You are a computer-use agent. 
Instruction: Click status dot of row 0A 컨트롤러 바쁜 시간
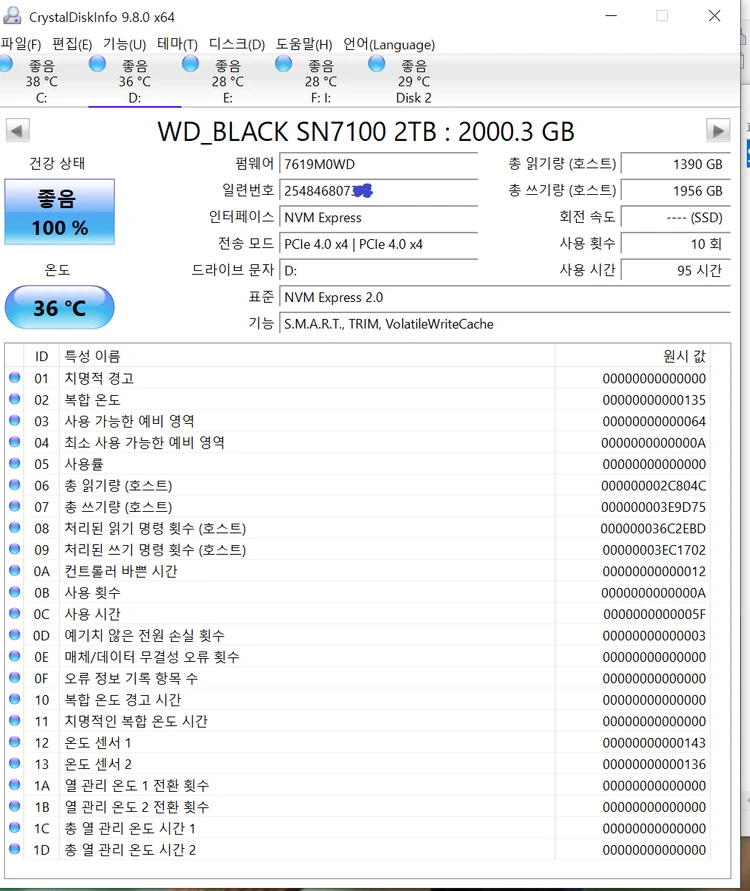[x=15, y=571]
